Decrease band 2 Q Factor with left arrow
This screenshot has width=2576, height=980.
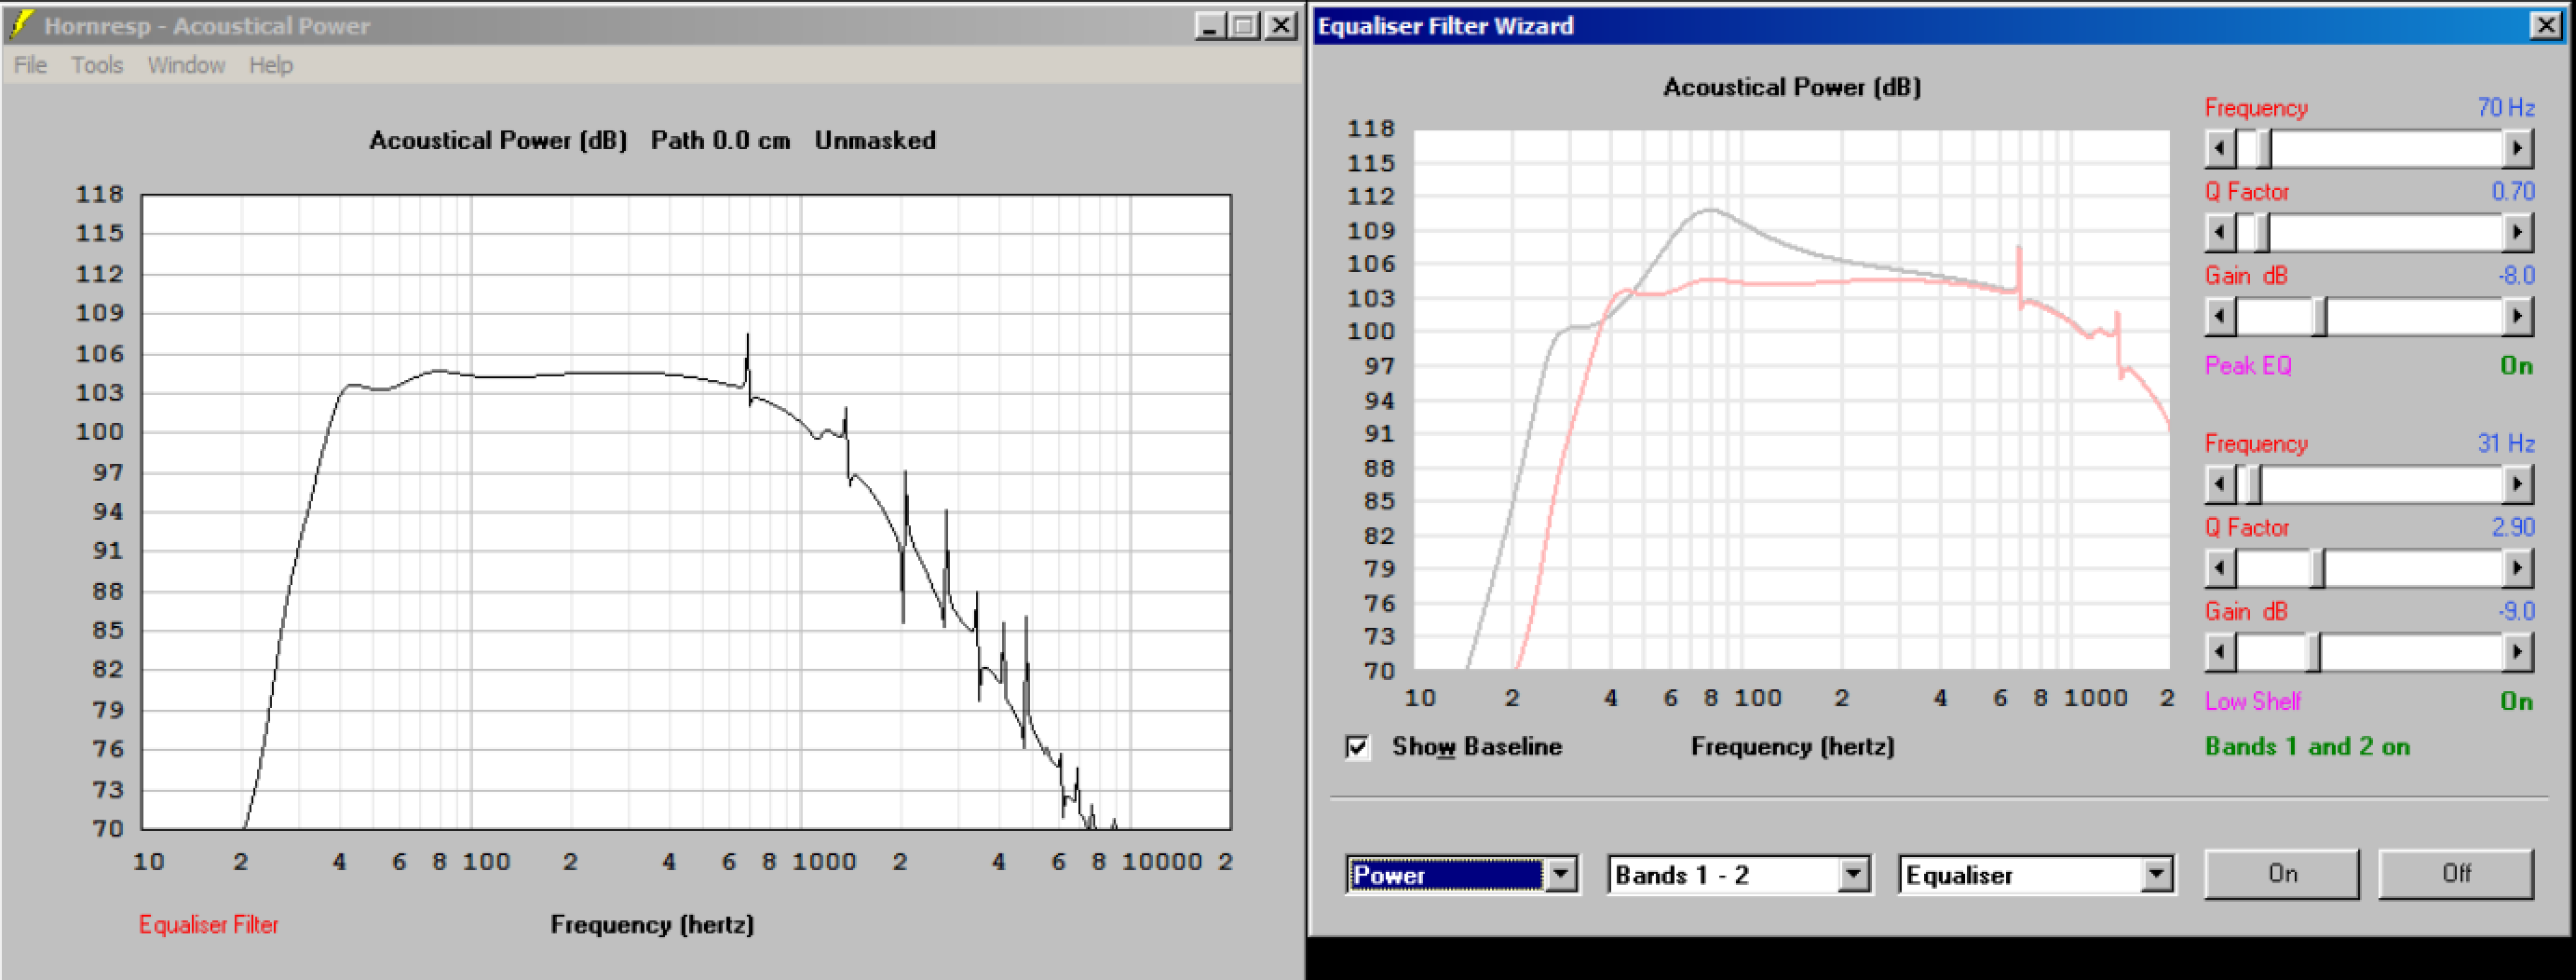coord(2220,569)
